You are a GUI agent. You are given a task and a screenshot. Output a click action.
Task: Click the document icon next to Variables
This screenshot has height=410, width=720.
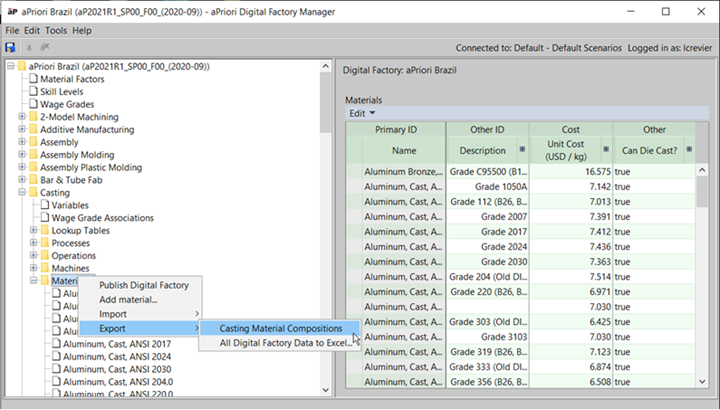click(45, 205)
